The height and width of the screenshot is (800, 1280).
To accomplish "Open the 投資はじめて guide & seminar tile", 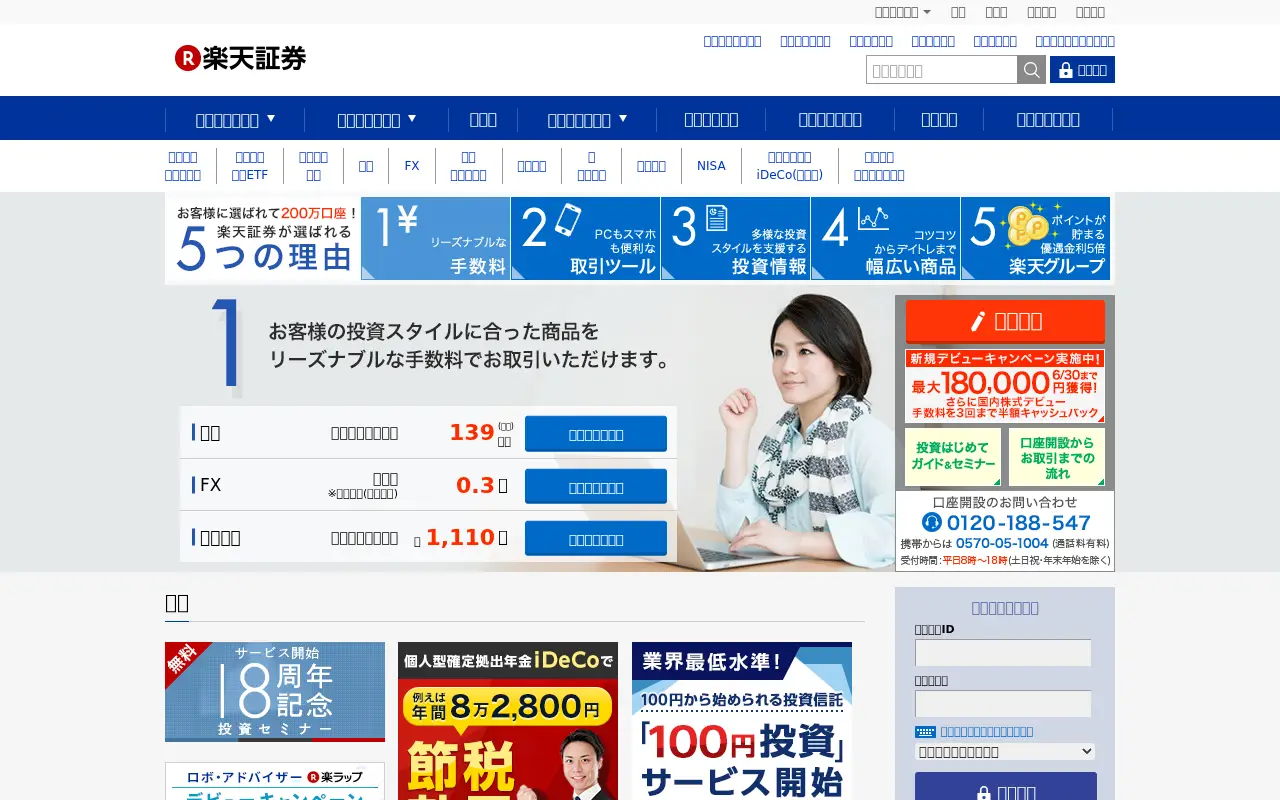I will [953, 457].
